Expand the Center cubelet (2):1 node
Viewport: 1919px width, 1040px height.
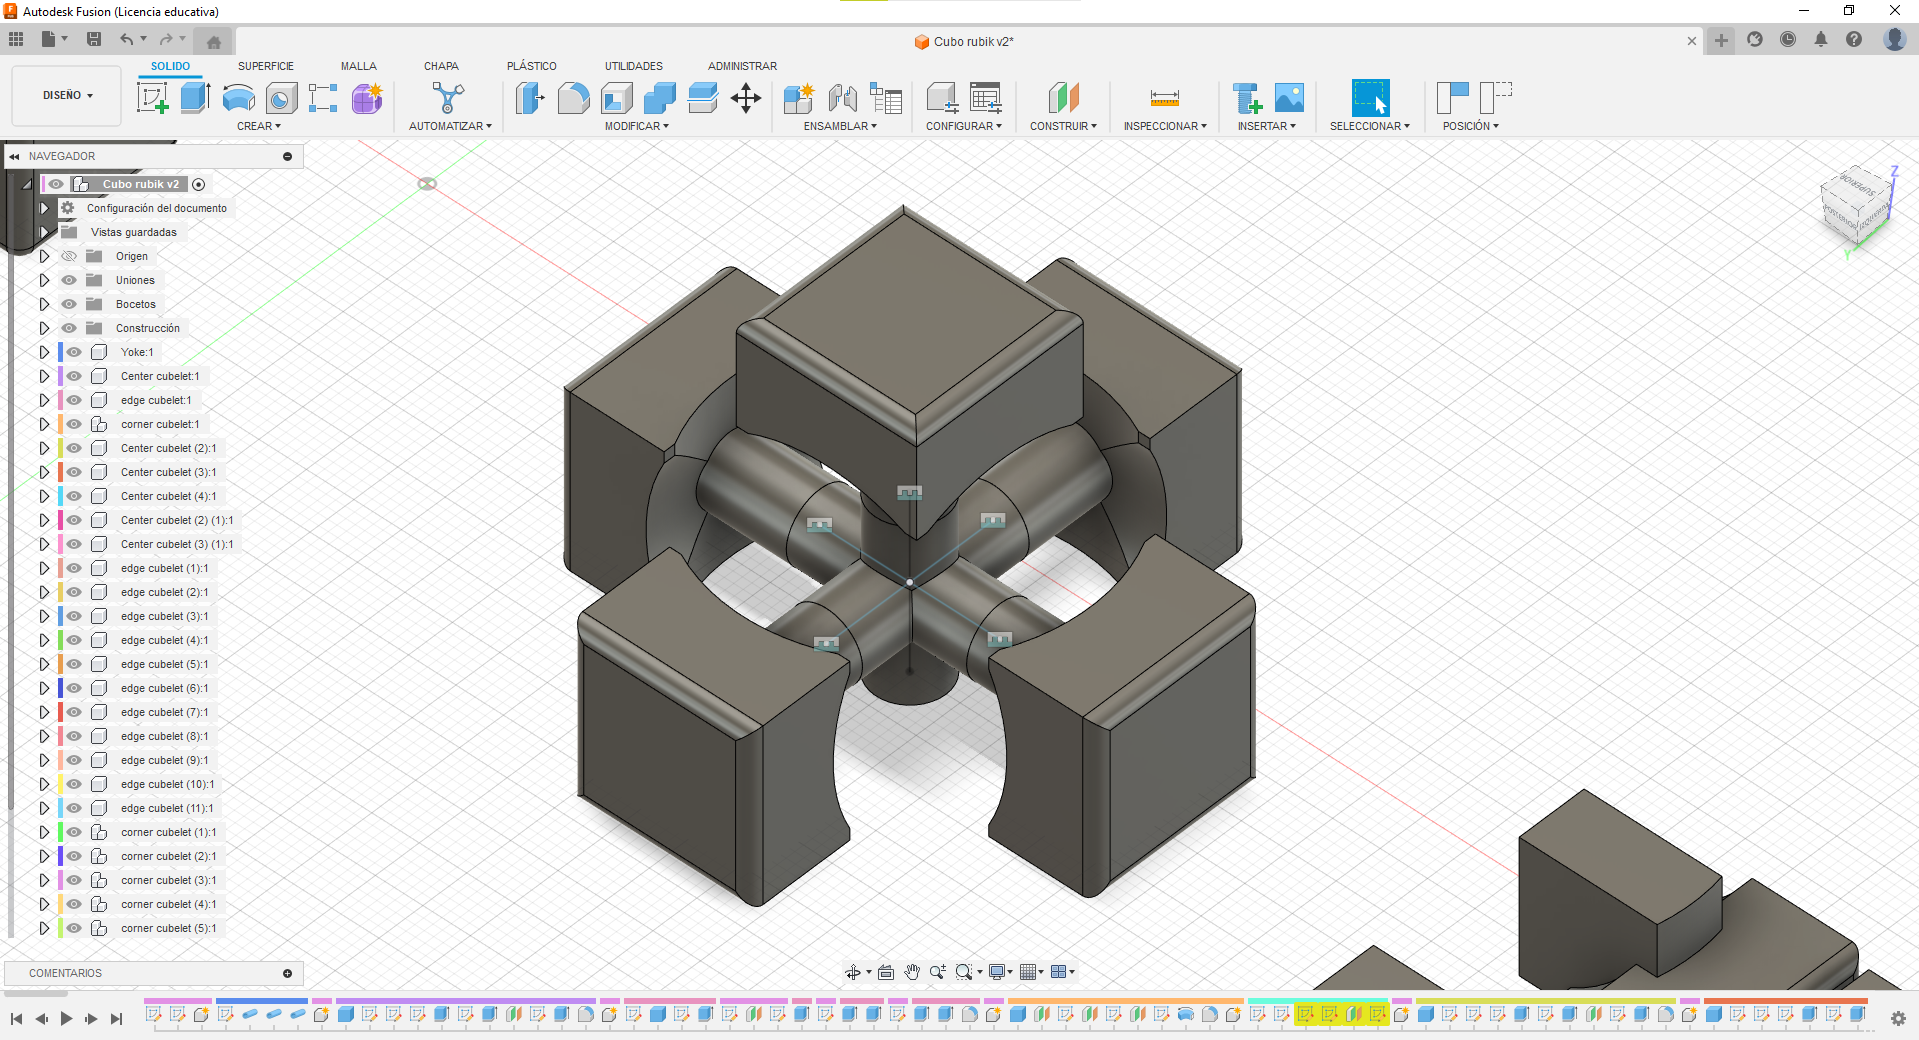click(x=44, y=448)
